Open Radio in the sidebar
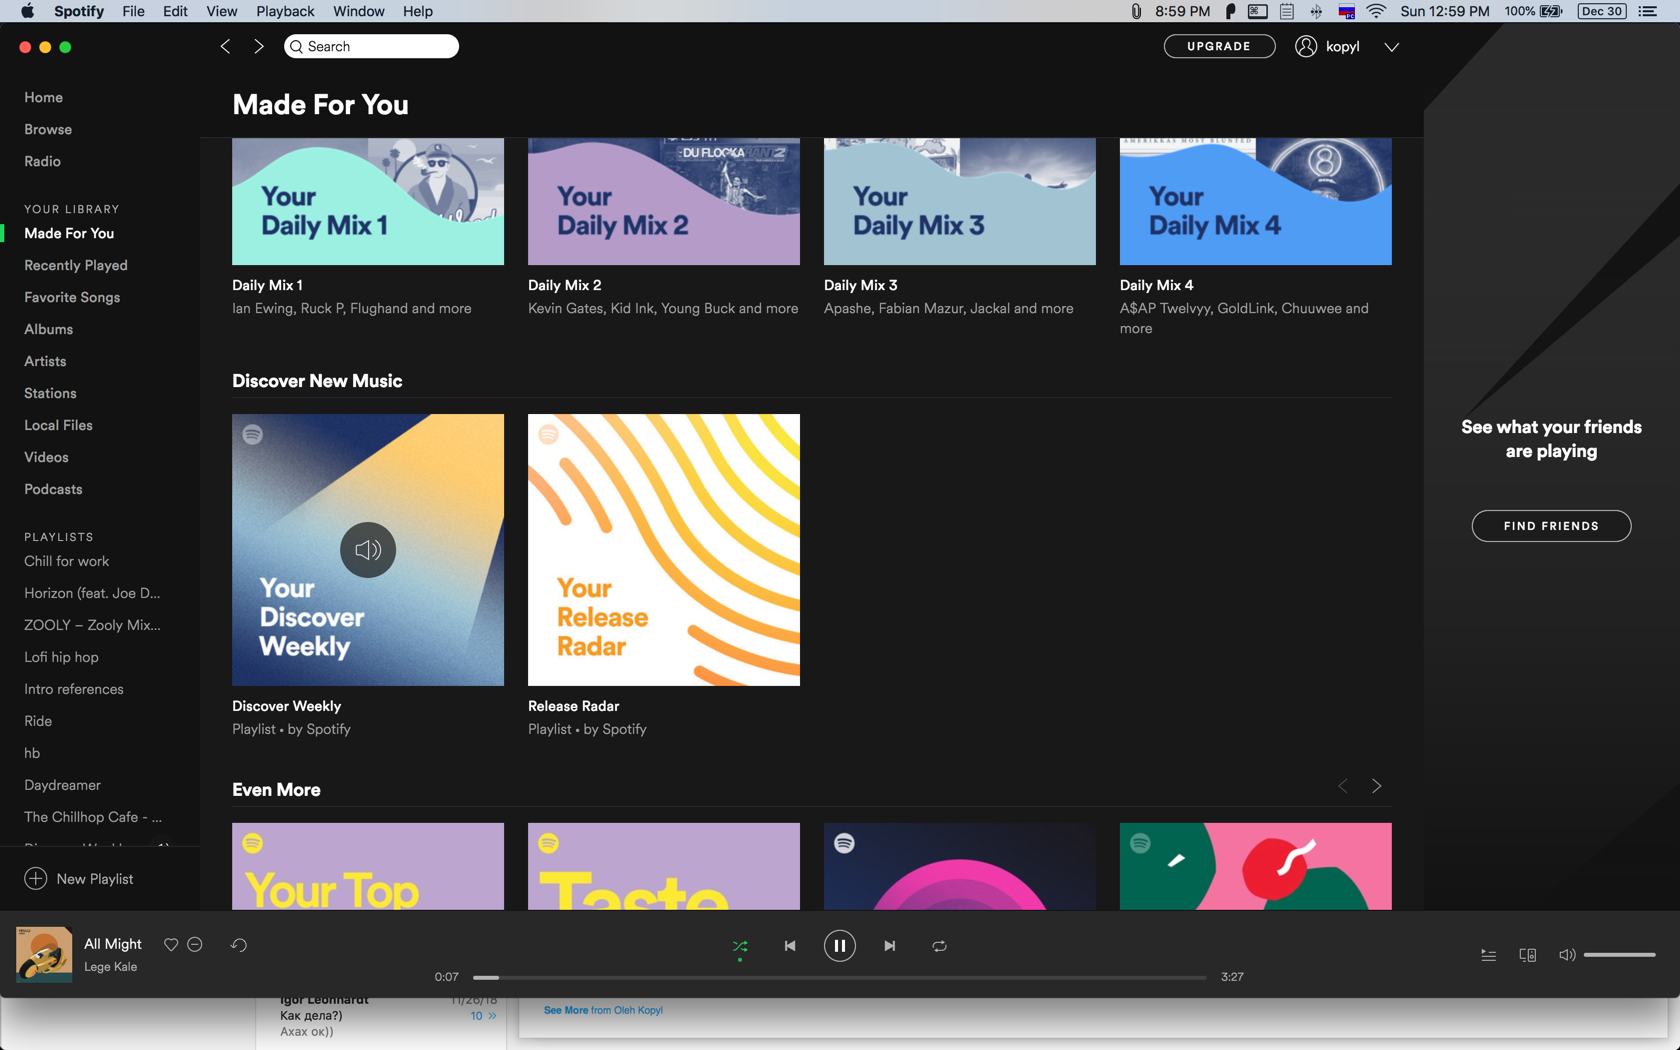The image size is (1680, 1050). pos(42,161)
